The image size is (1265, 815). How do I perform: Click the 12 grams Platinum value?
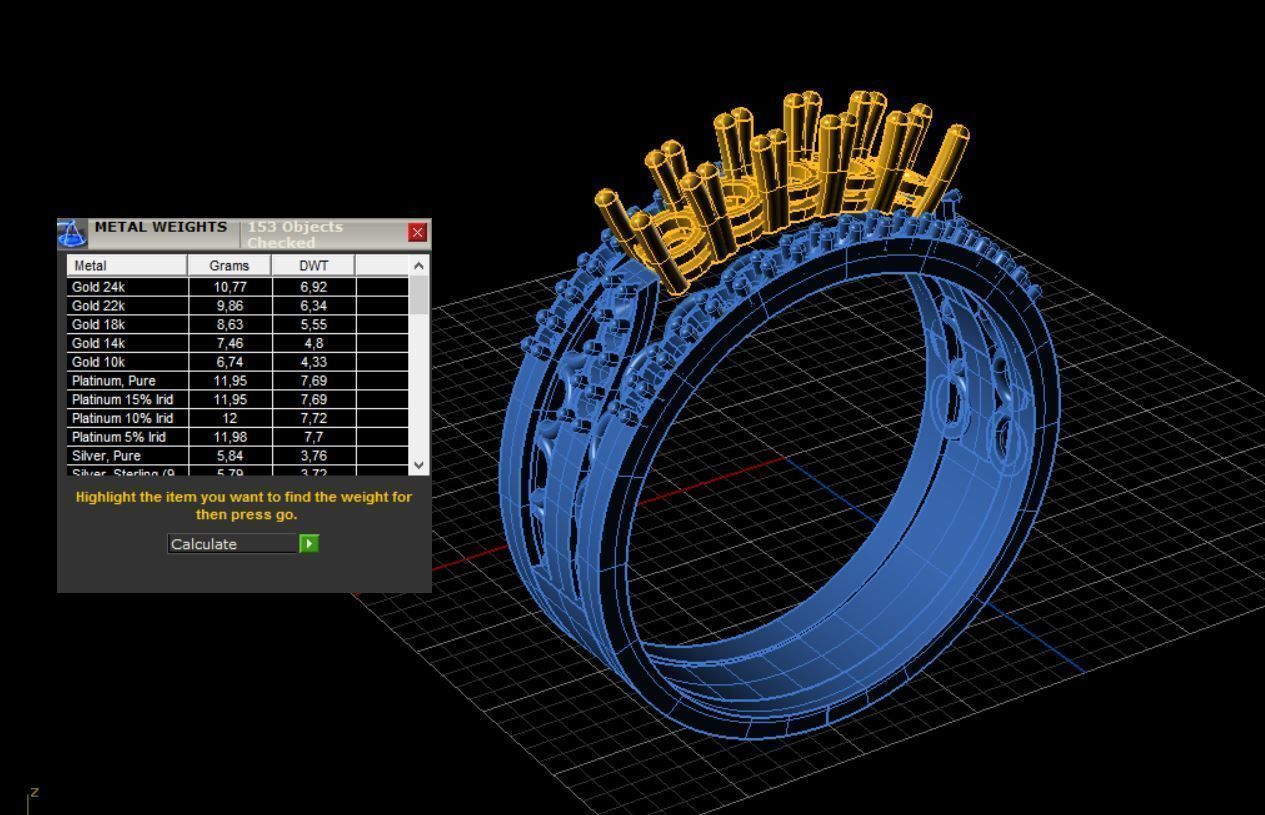pos(230,418)
